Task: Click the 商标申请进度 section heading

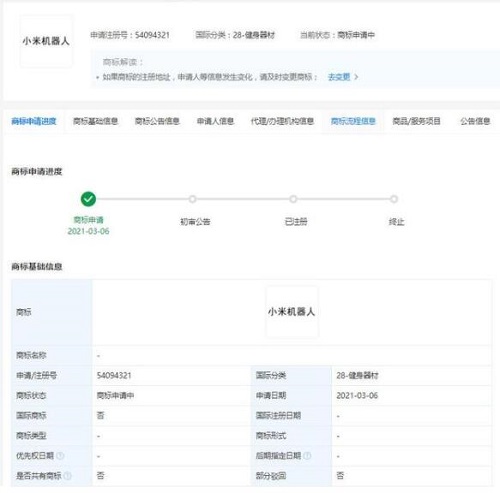Action: tap(37, 172)
